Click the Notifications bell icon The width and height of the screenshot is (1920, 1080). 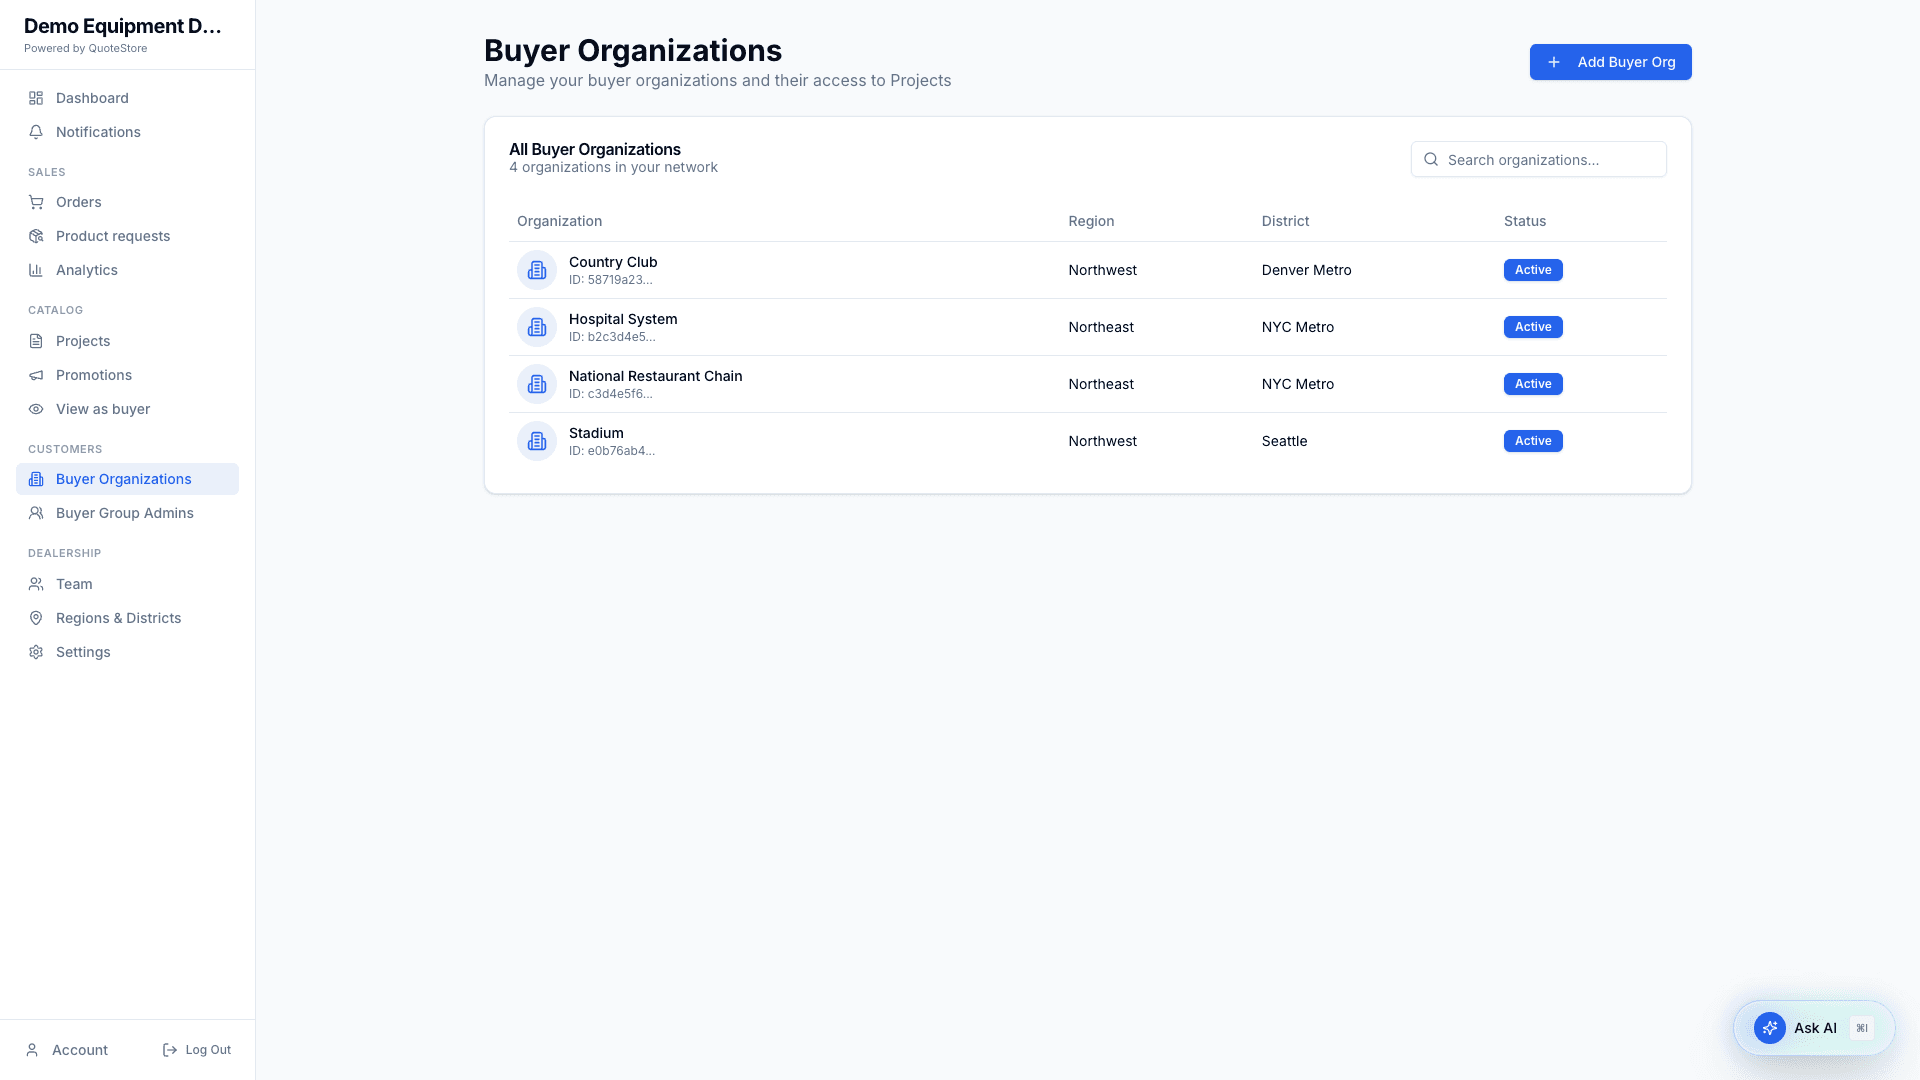point(36,132)
